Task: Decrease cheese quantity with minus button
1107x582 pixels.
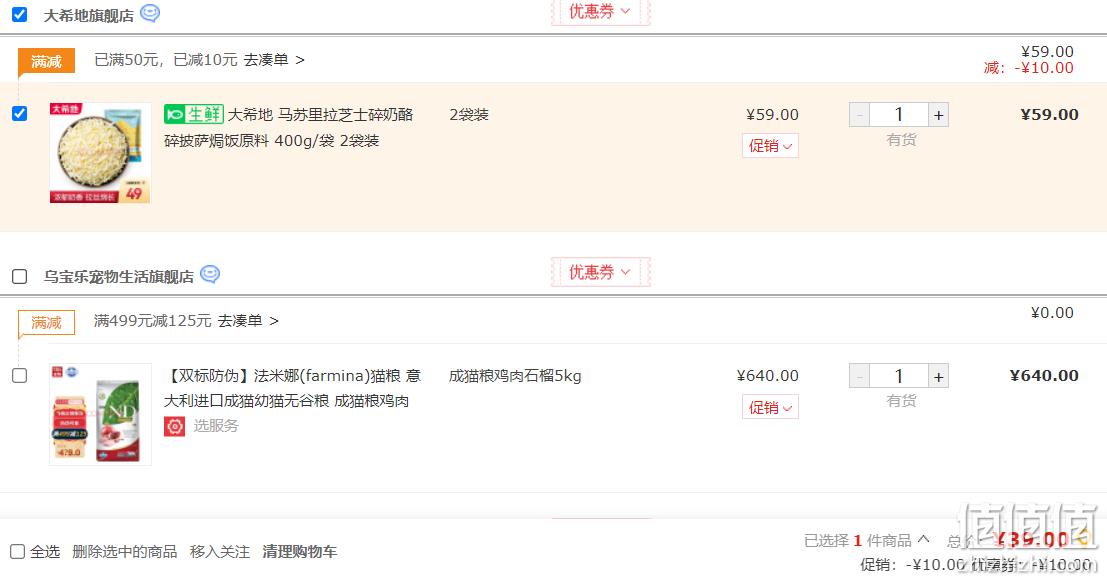Action: click(x=859, y=114)
